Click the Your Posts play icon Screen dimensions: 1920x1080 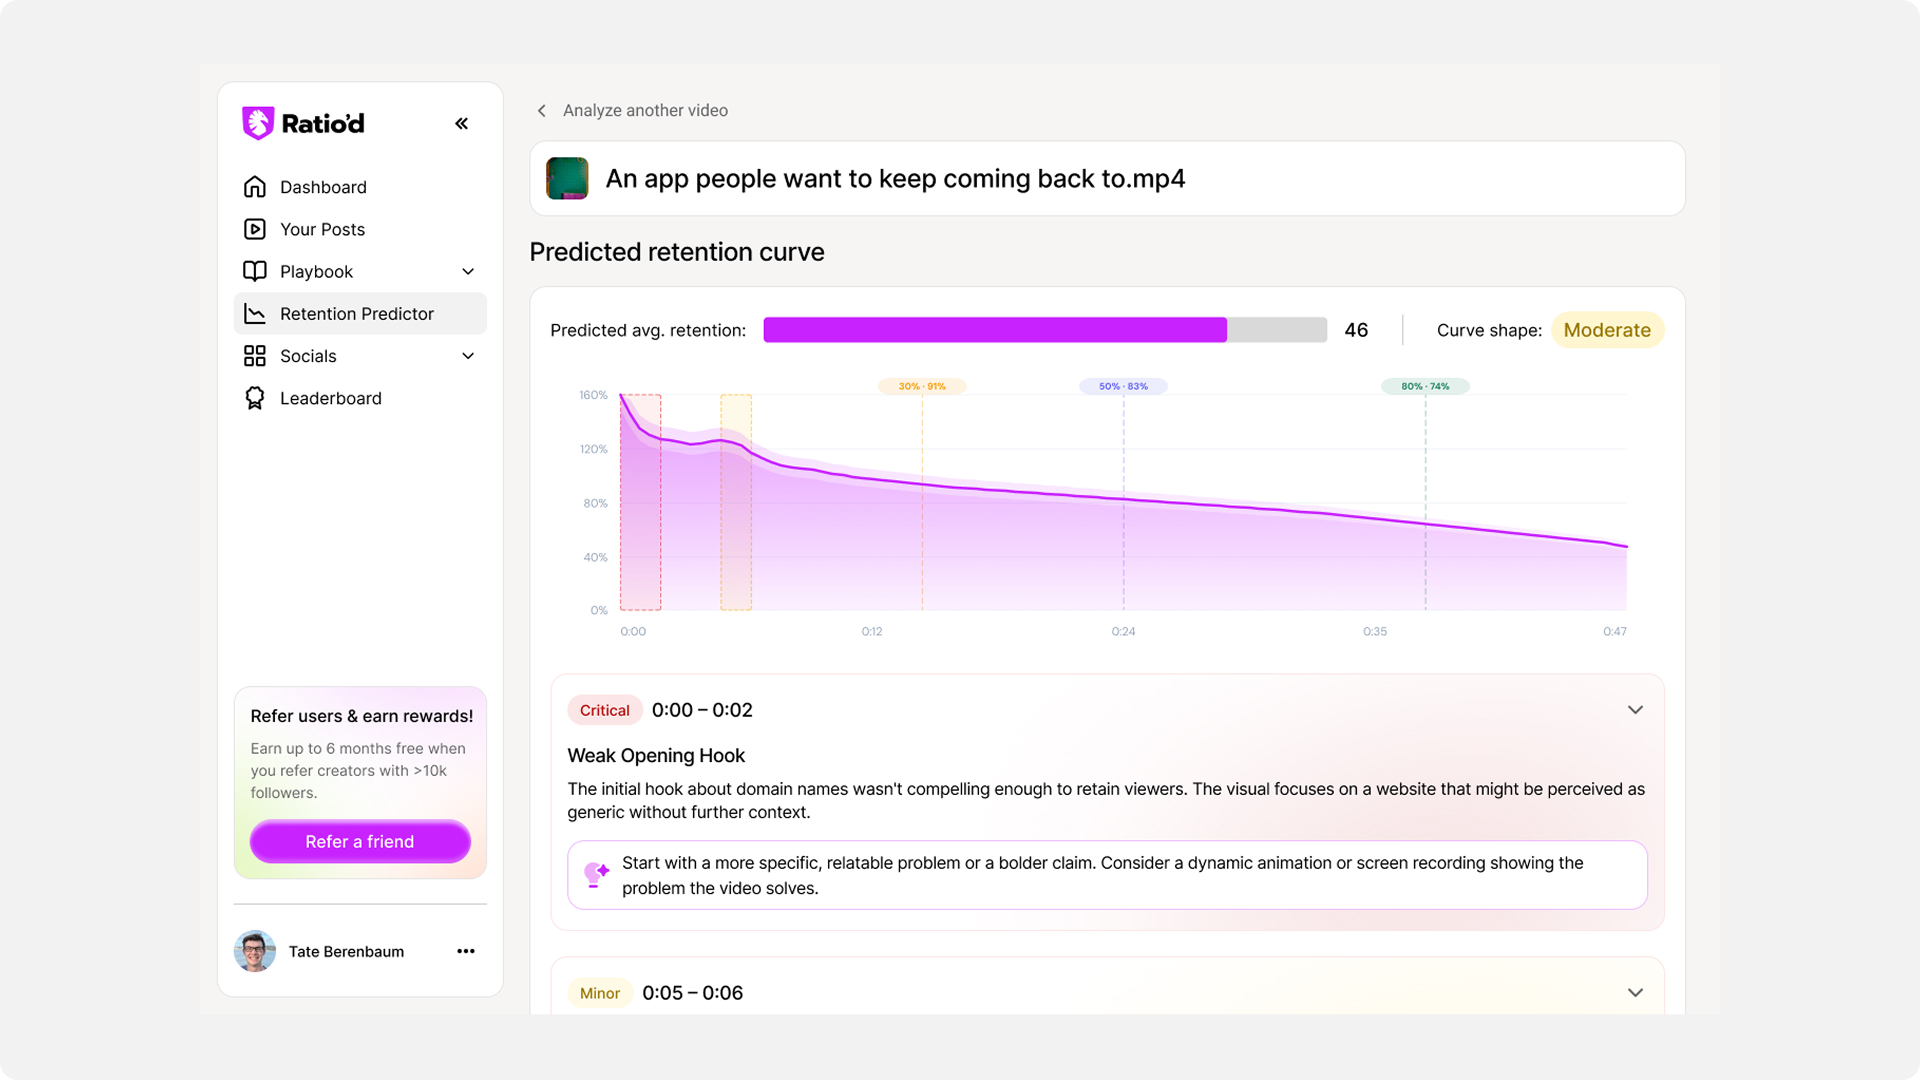(x=255, y=229)
